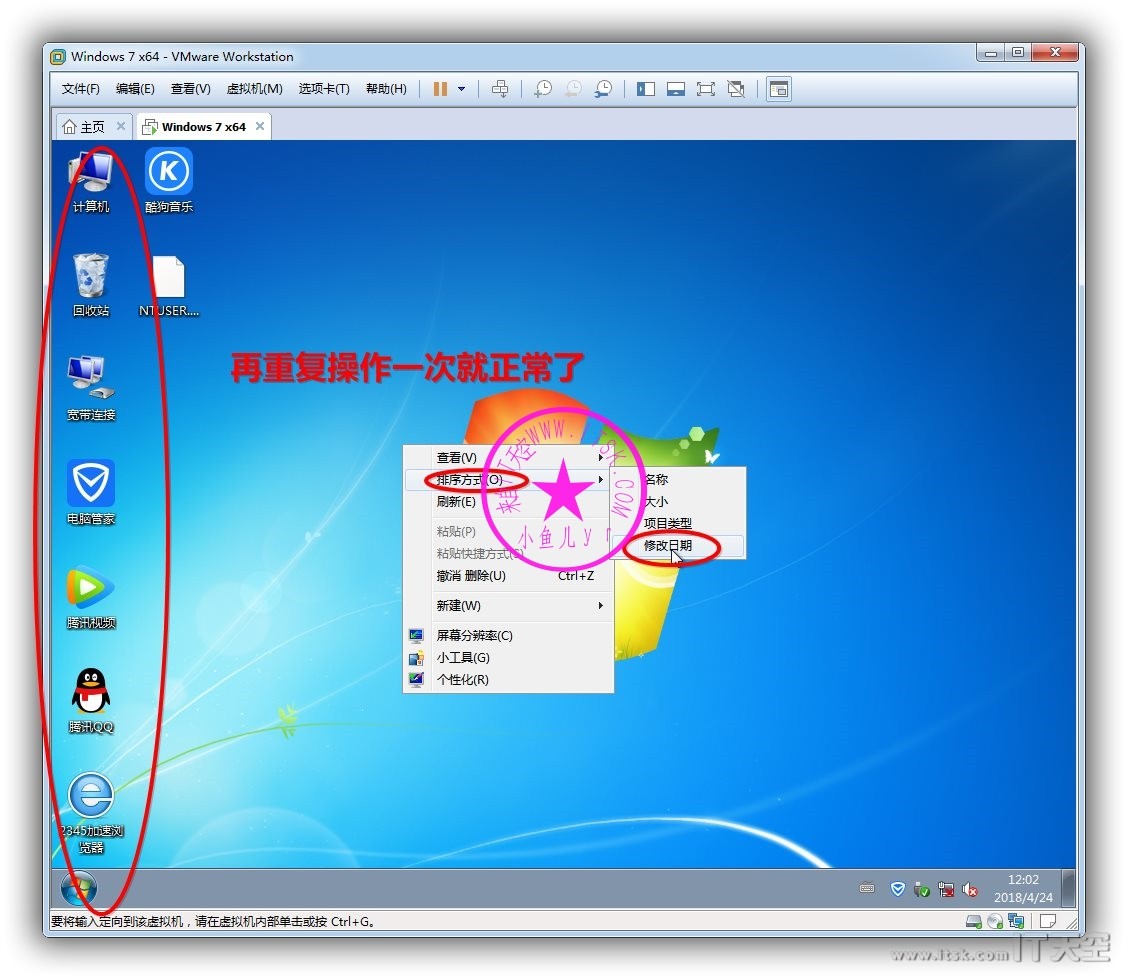Click the Send Ctrl+Alt+Del toolbar icon
The height and width of the screenshot is (980, 1128).
coord(501,89)
